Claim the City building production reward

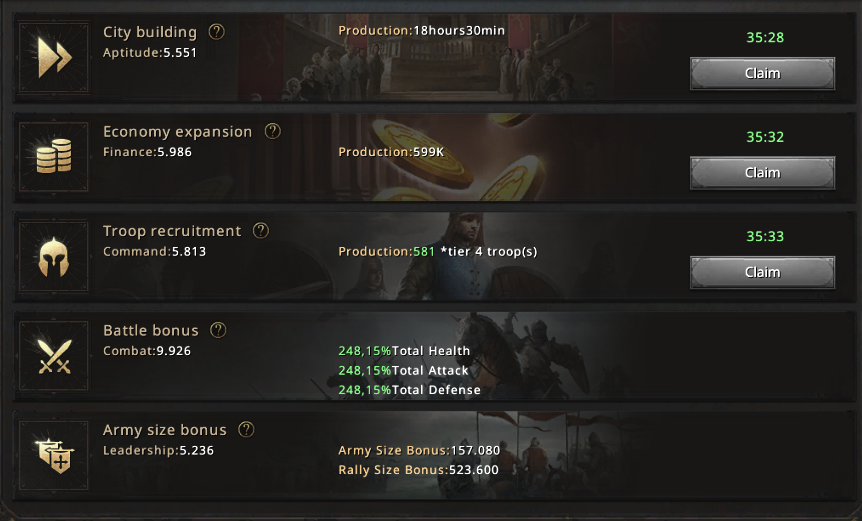(762, 73)
